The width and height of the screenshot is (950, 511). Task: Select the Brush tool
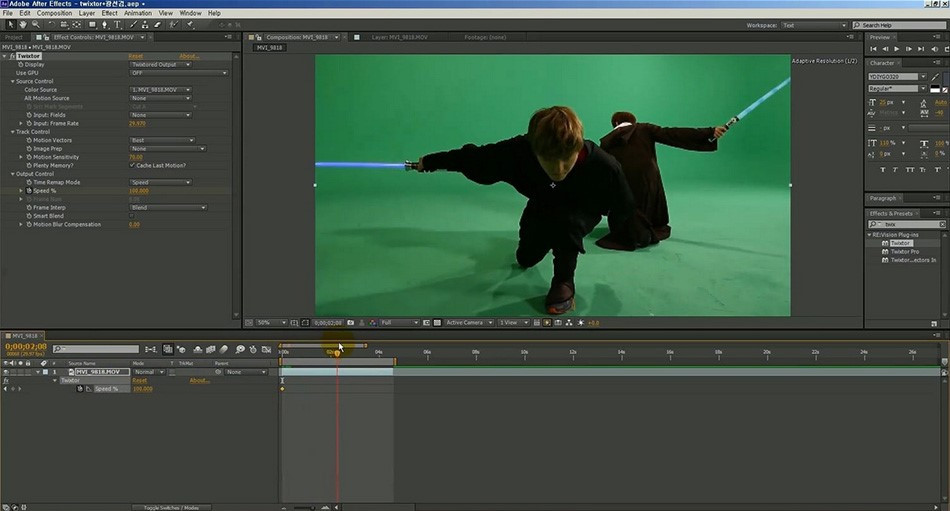(x=133, y=25)
